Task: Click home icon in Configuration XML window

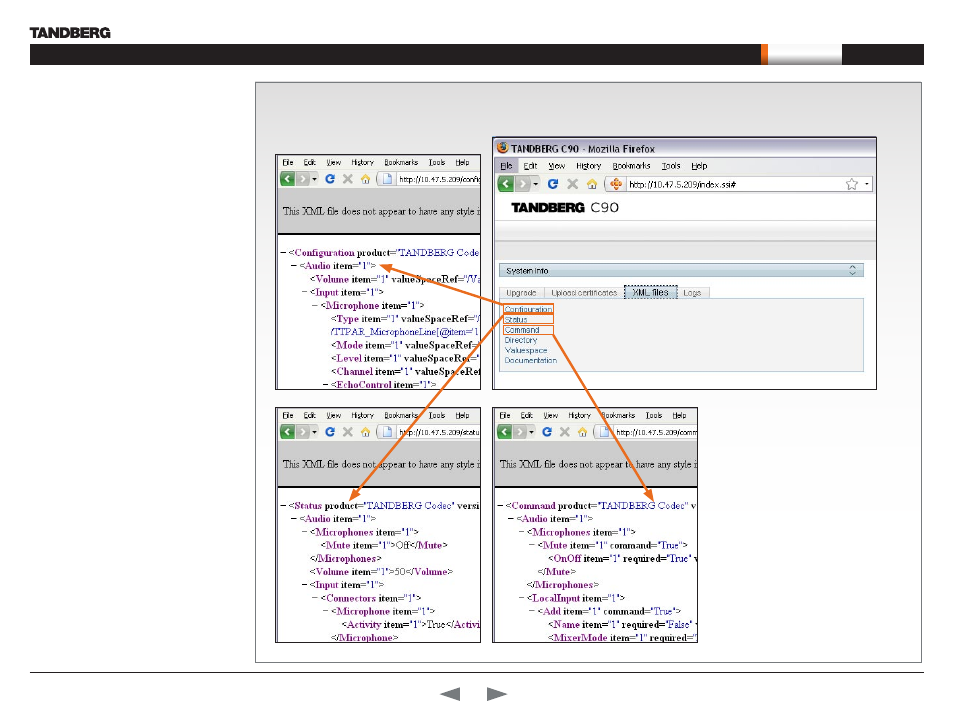Action: (x=365, y=179)
